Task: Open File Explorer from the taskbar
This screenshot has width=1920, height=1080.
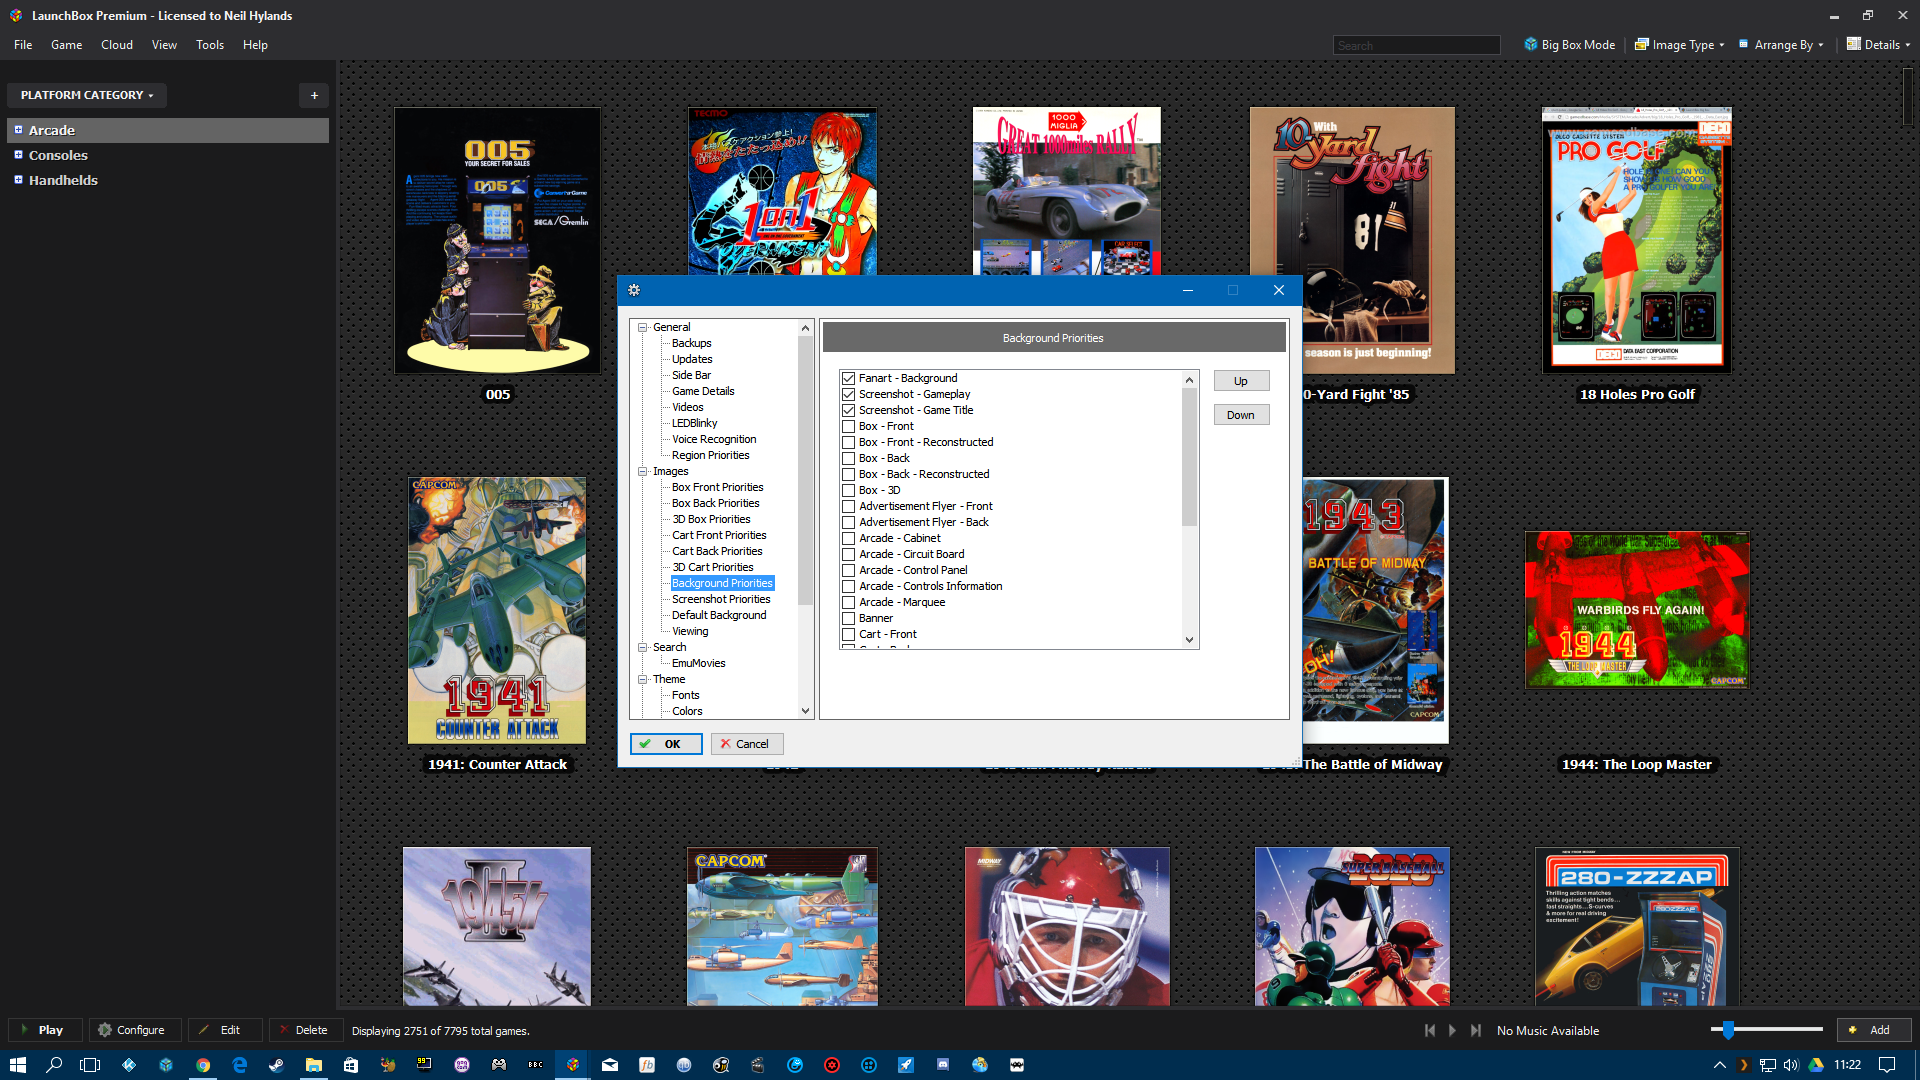Action: [x=313, y=1065]
